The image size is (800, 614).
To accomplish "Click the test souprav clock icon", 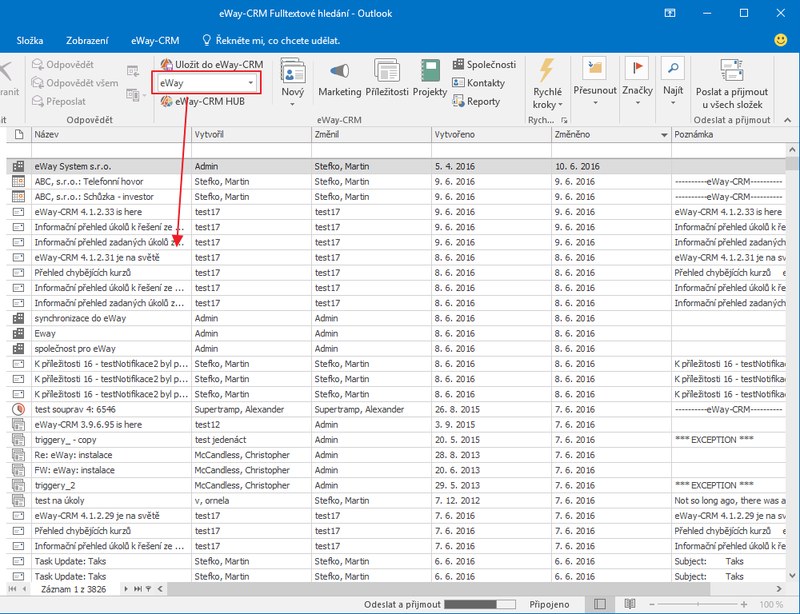I will coord(18,409).
